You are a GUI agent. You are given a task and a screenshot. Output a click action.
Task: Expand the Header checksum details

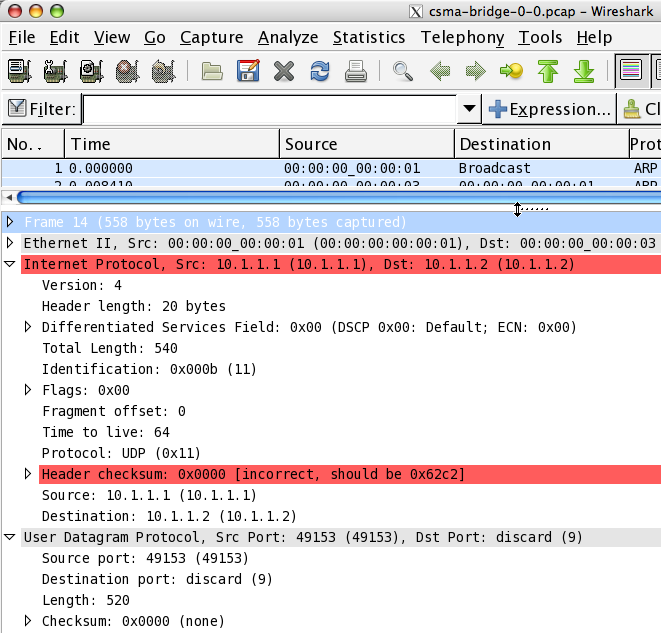click(x=28, y=474)
